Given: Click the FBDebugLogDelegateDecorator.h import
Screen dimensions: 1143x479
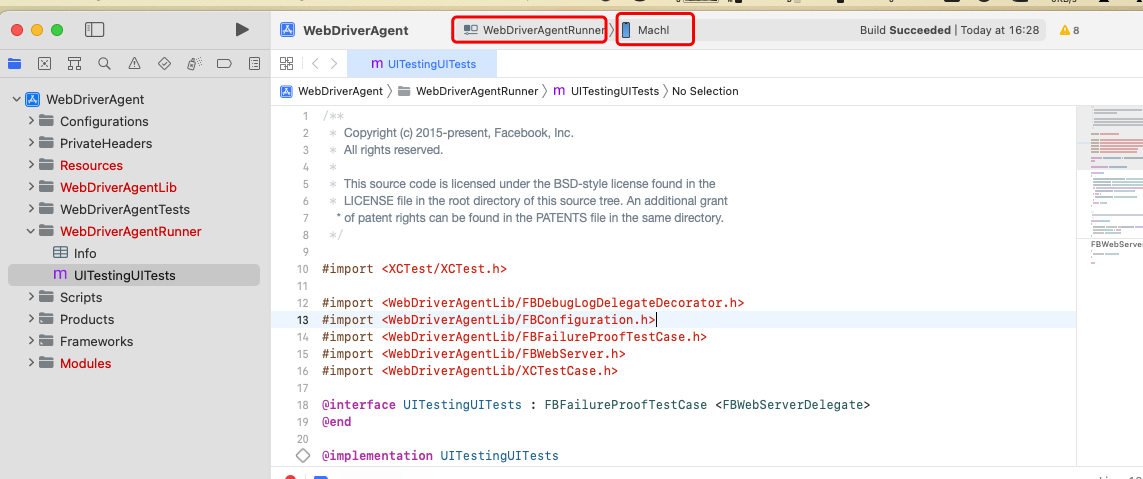Looking at the screenshot, I should coord(533,303).
